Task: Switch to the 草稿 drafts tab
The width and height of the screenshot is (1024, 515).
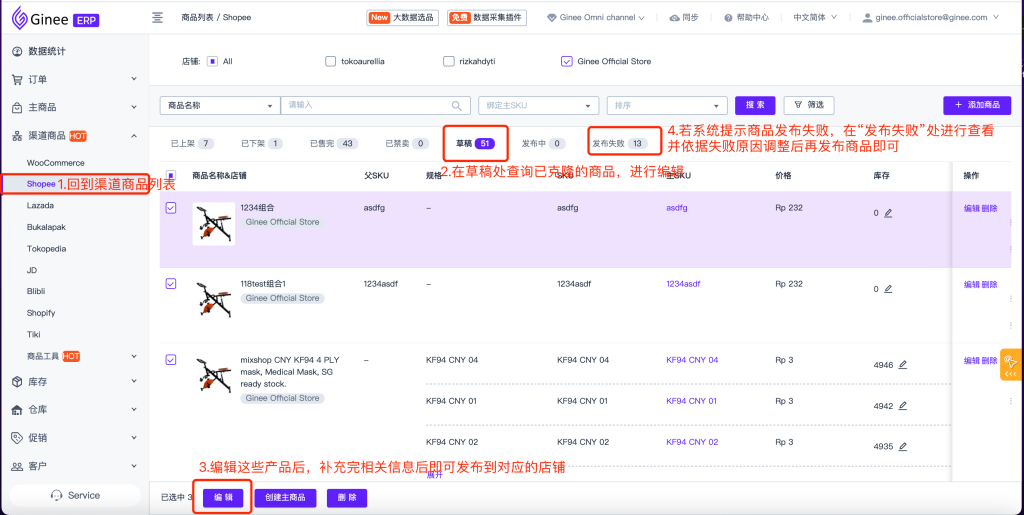Action: pos(475,144)
